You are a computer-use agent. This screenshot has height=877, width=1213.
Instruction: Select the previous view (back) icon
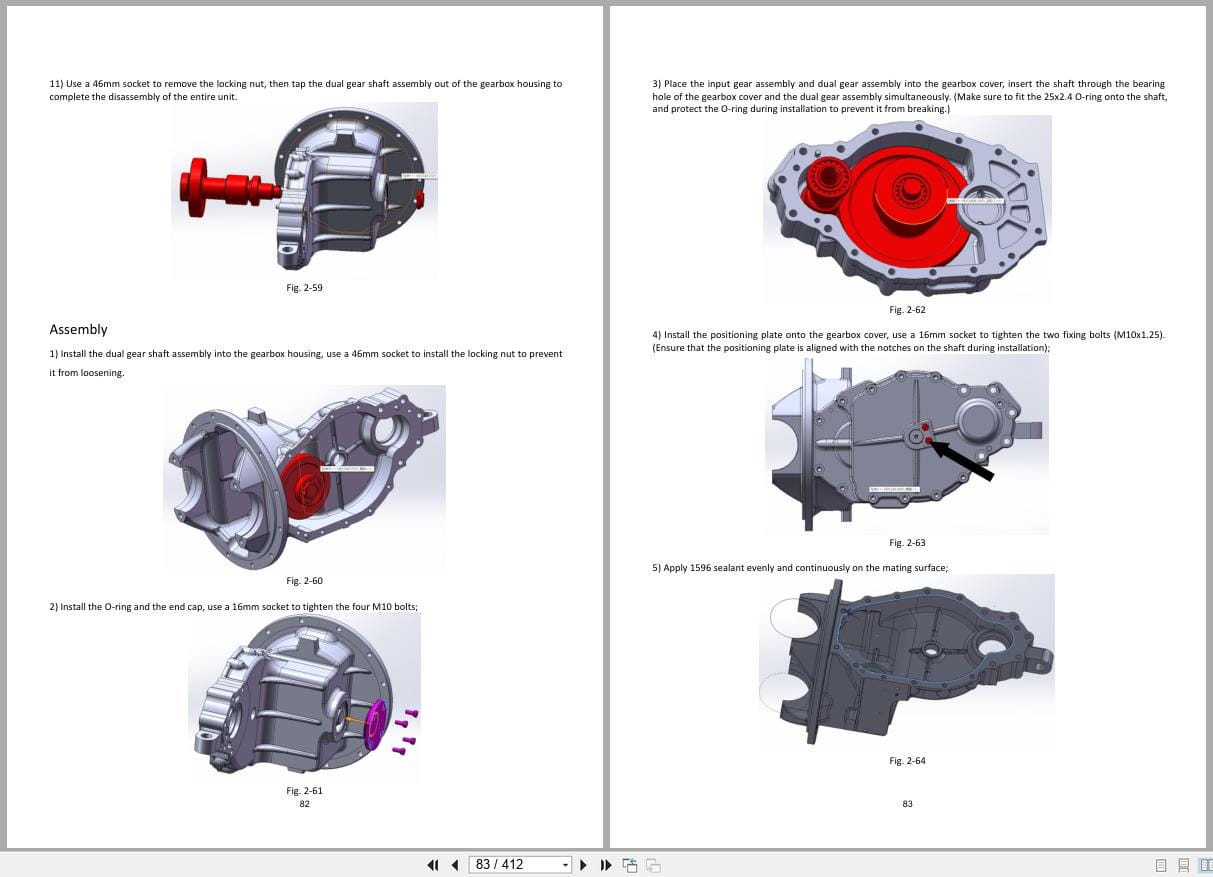coord(630,864)
